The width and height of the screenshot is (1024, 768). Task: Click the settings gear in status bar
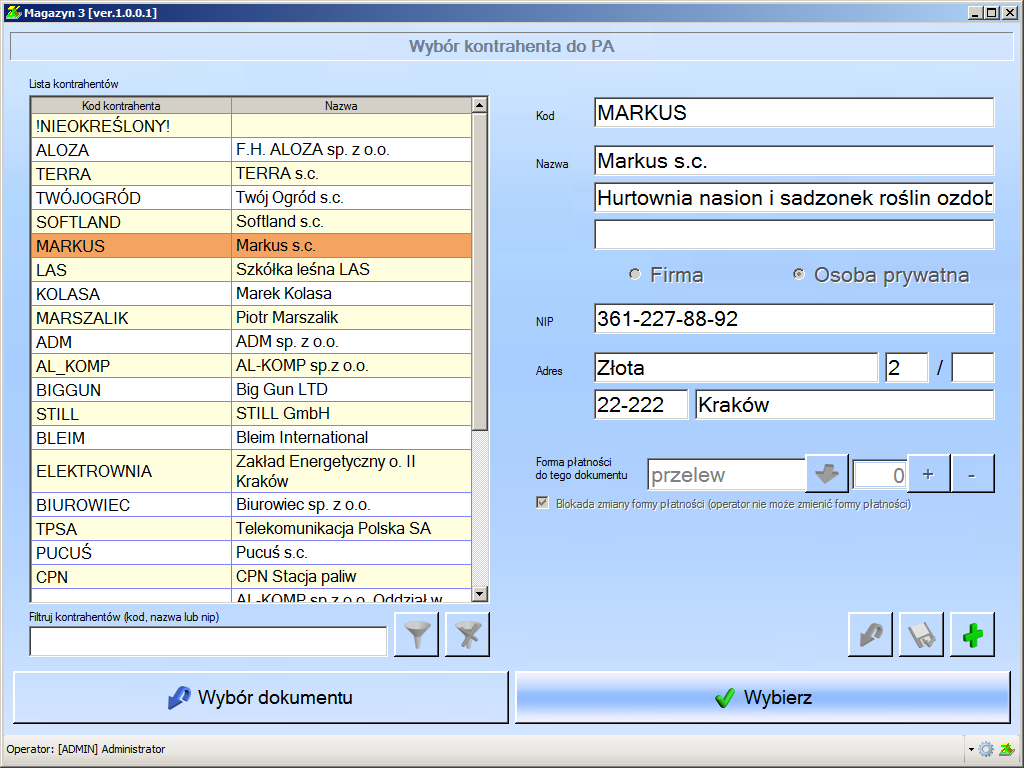tap(986, 749)
